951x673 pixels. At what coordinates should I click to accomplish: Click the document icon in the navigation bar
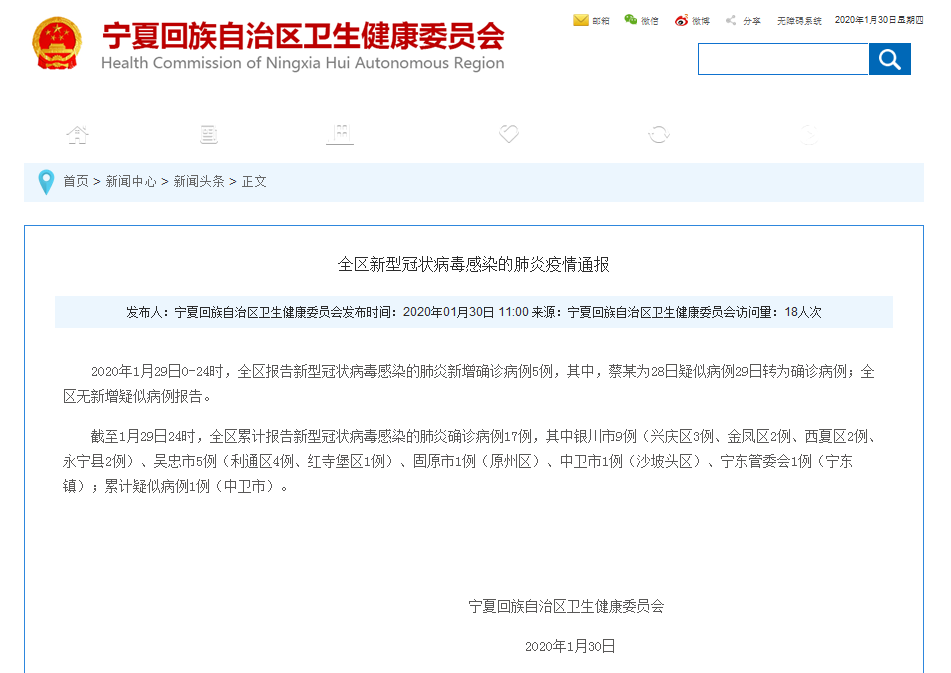pos(208,133)
